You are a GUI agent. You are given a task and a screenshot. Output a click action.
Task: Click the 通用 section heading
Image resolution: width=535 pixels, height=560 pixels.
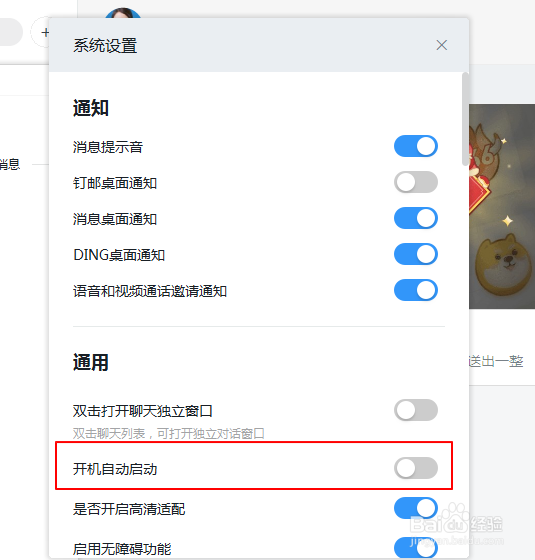(91, 362)
